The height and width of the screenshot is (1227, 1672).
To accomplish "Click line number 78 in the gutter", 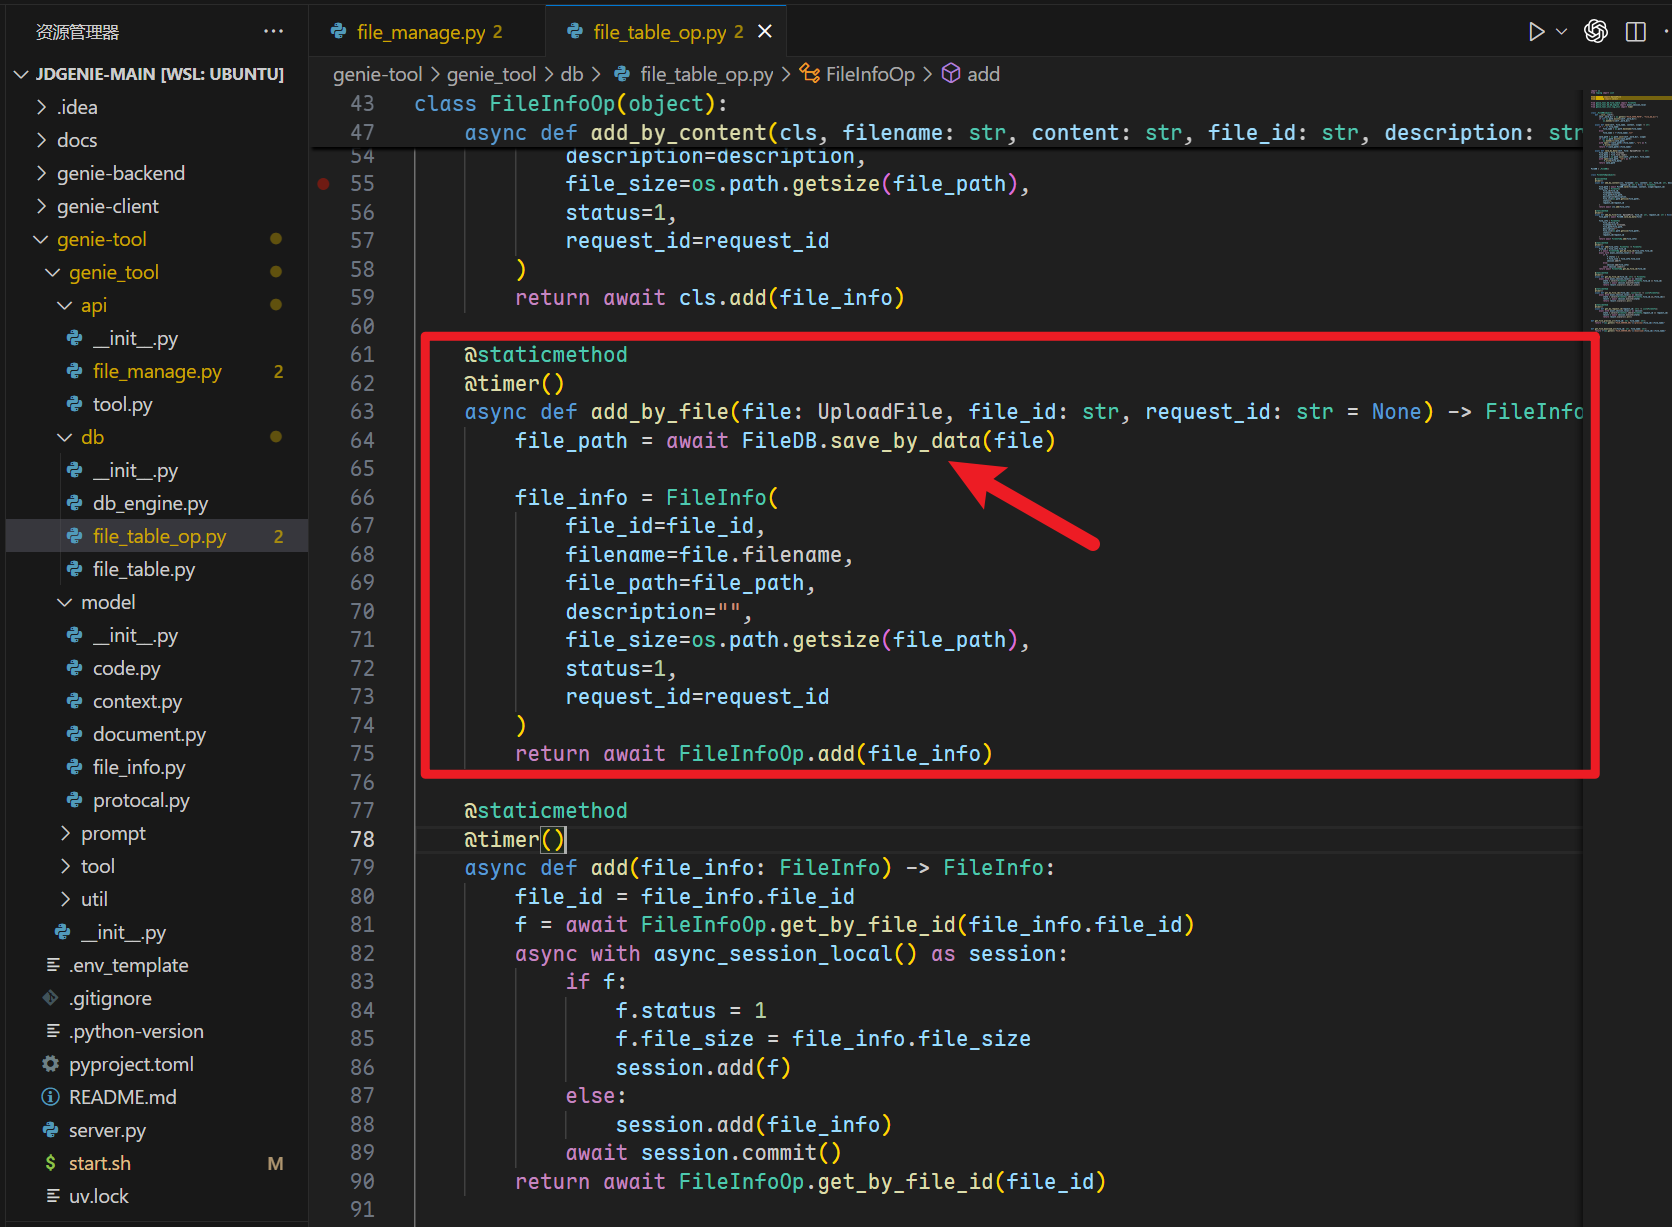I will pyautogui.click(x=362, y=839).
